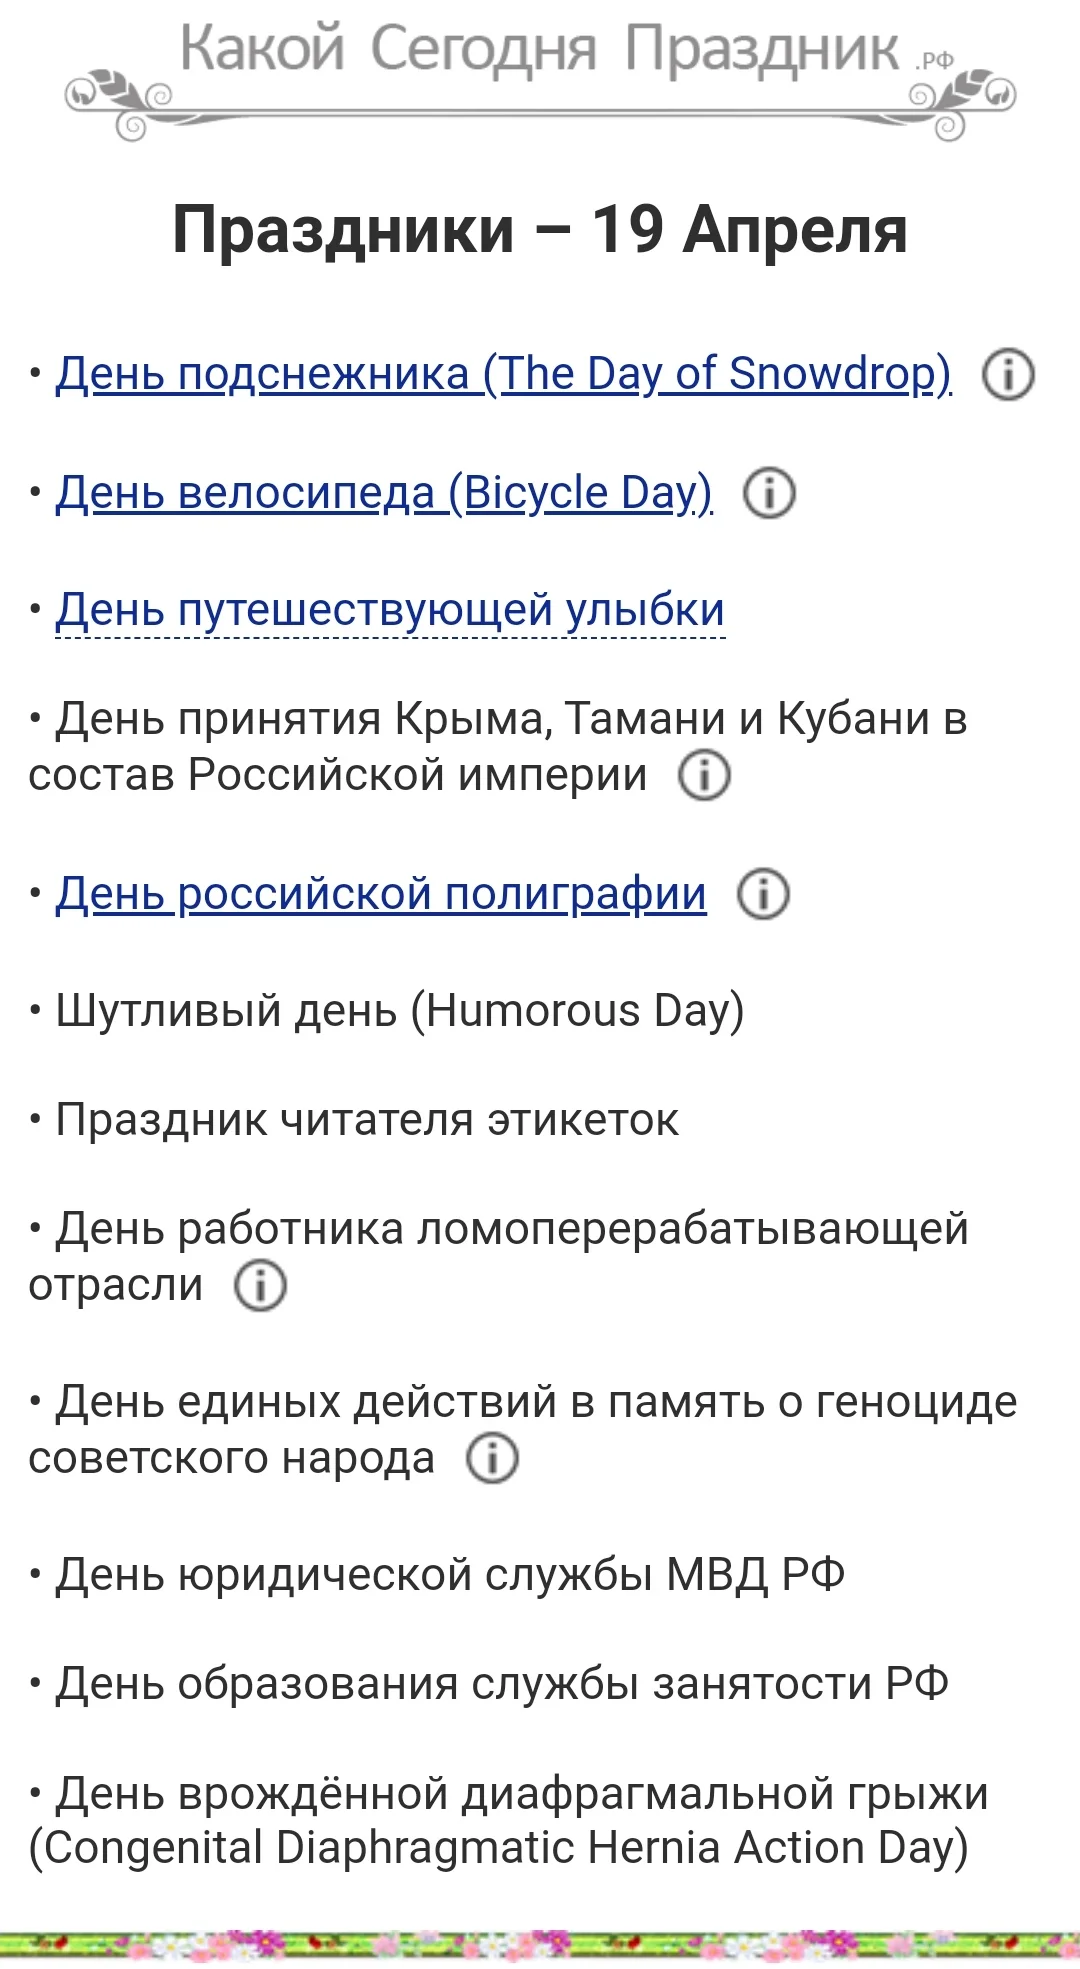Click День юридической службы МВД РФ entry

click(x=450, y=1575)
